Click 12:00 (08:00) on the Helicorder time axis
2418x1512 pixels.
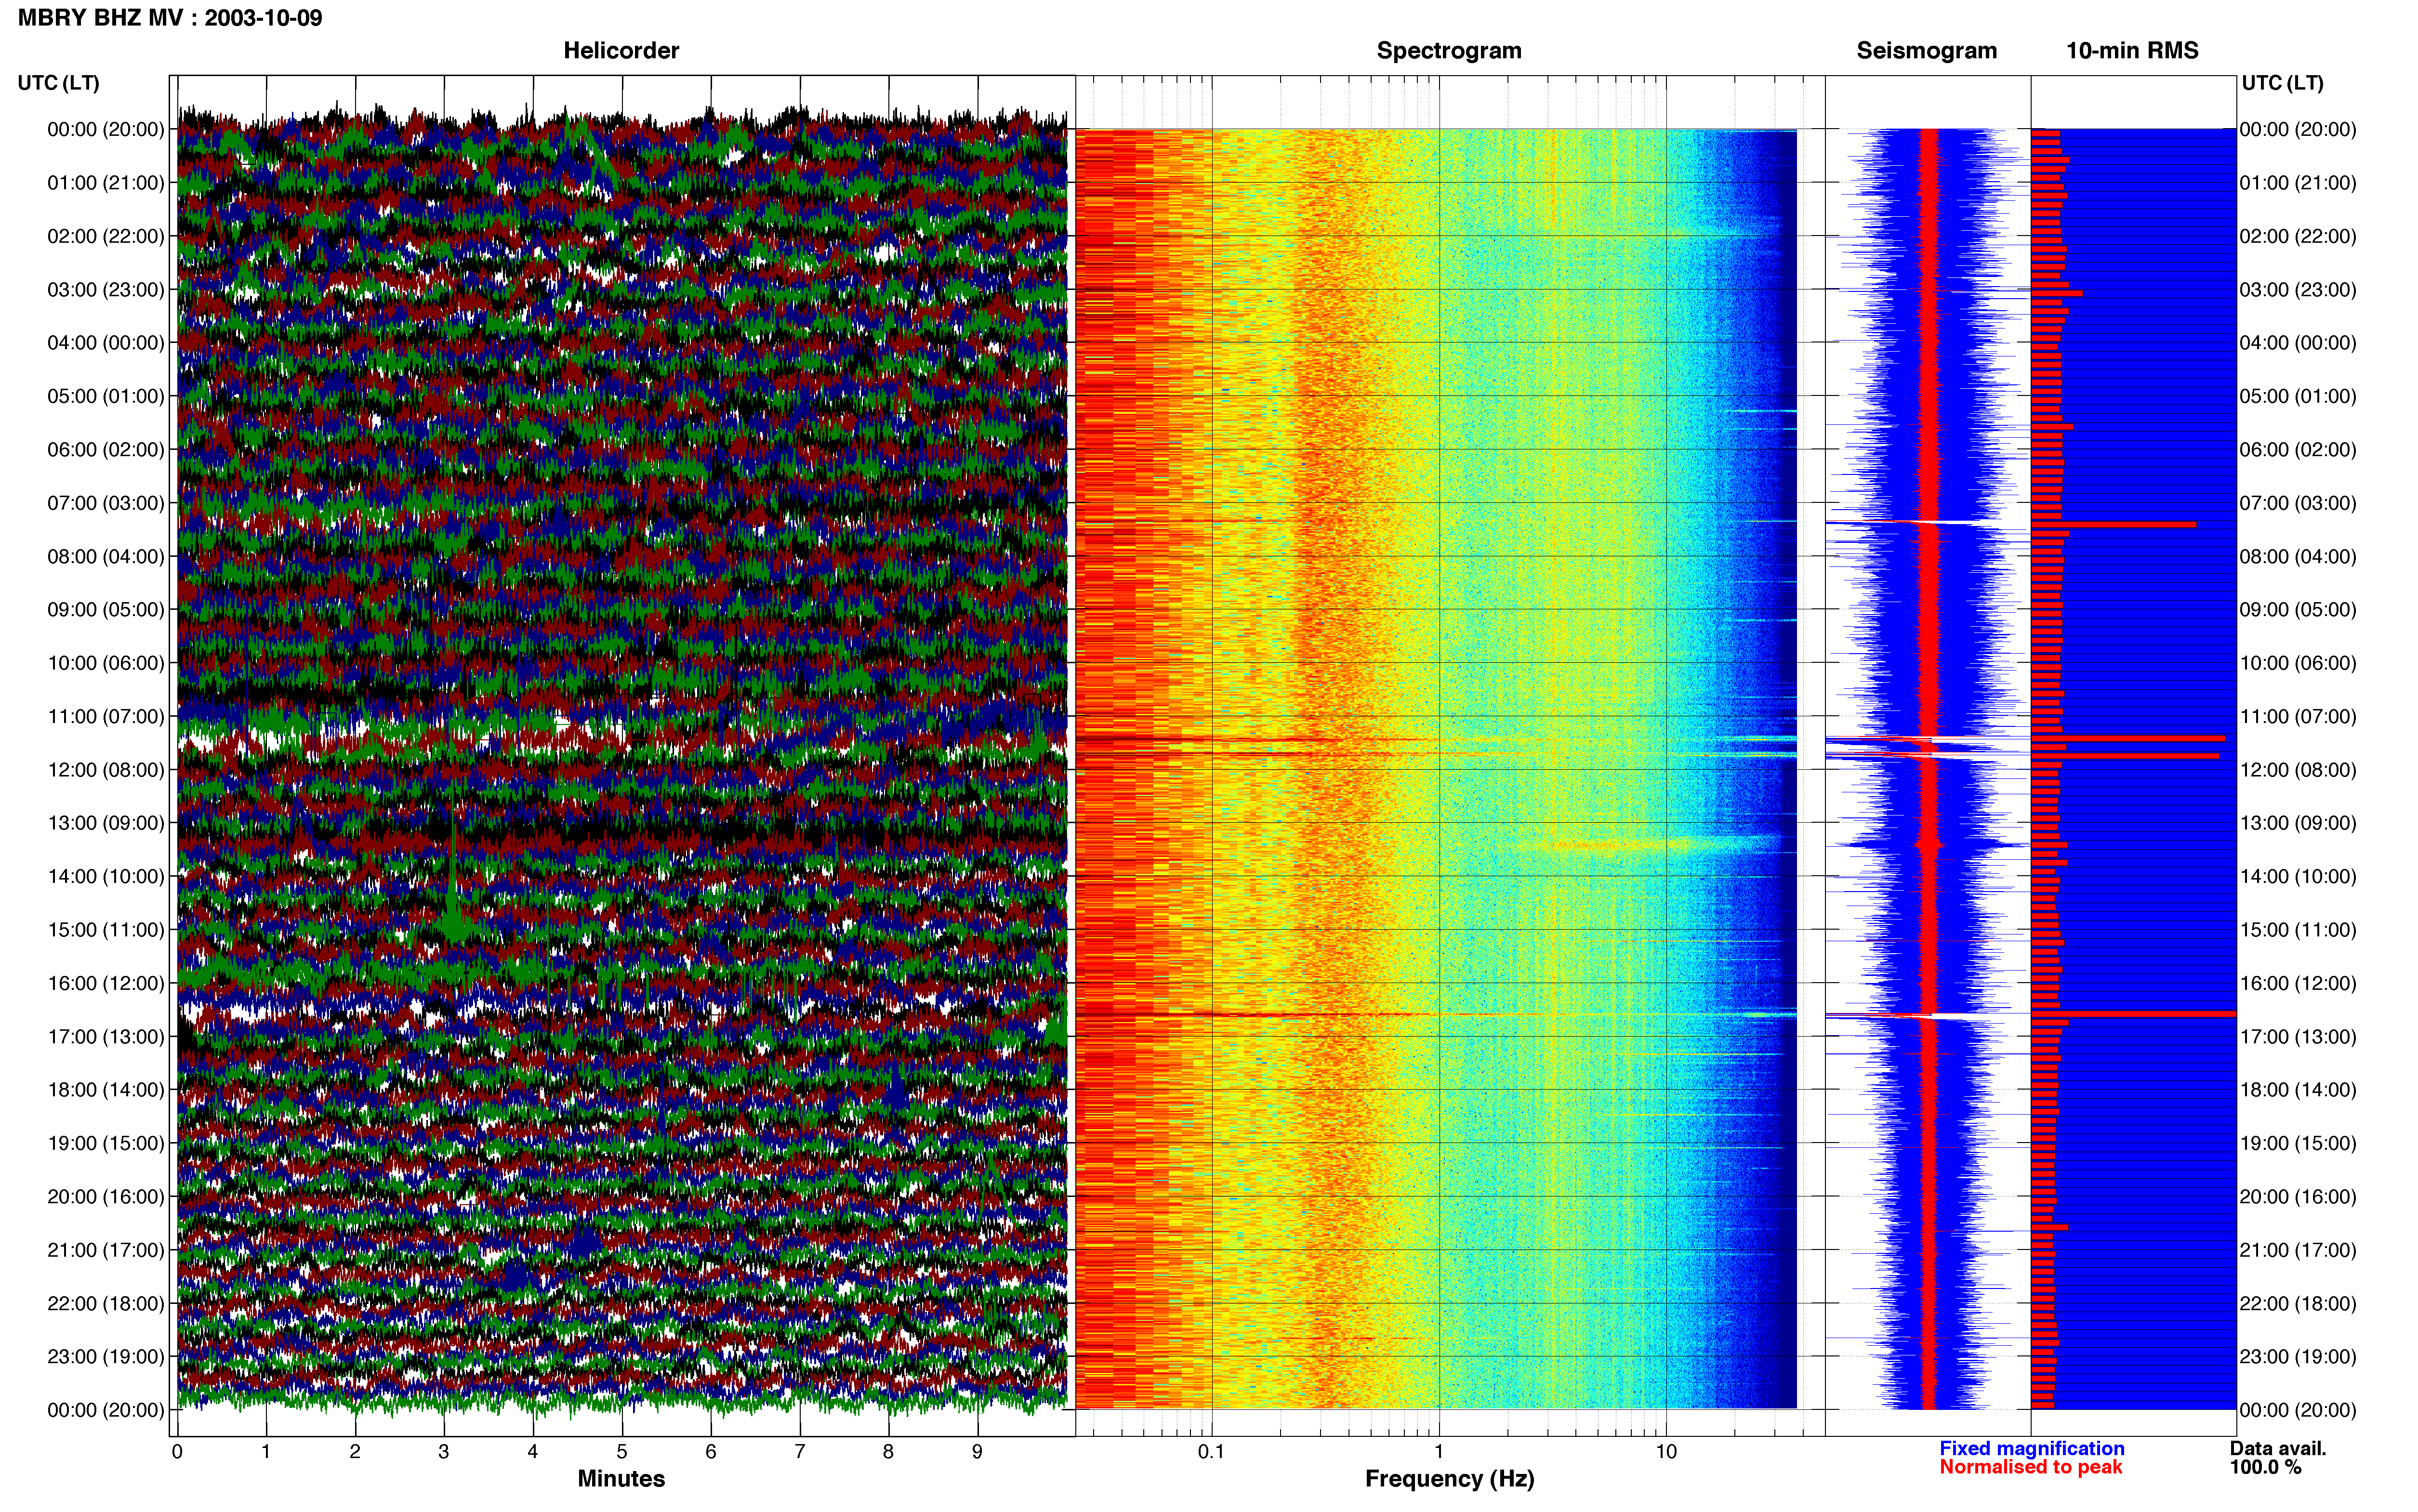point(106,770)
